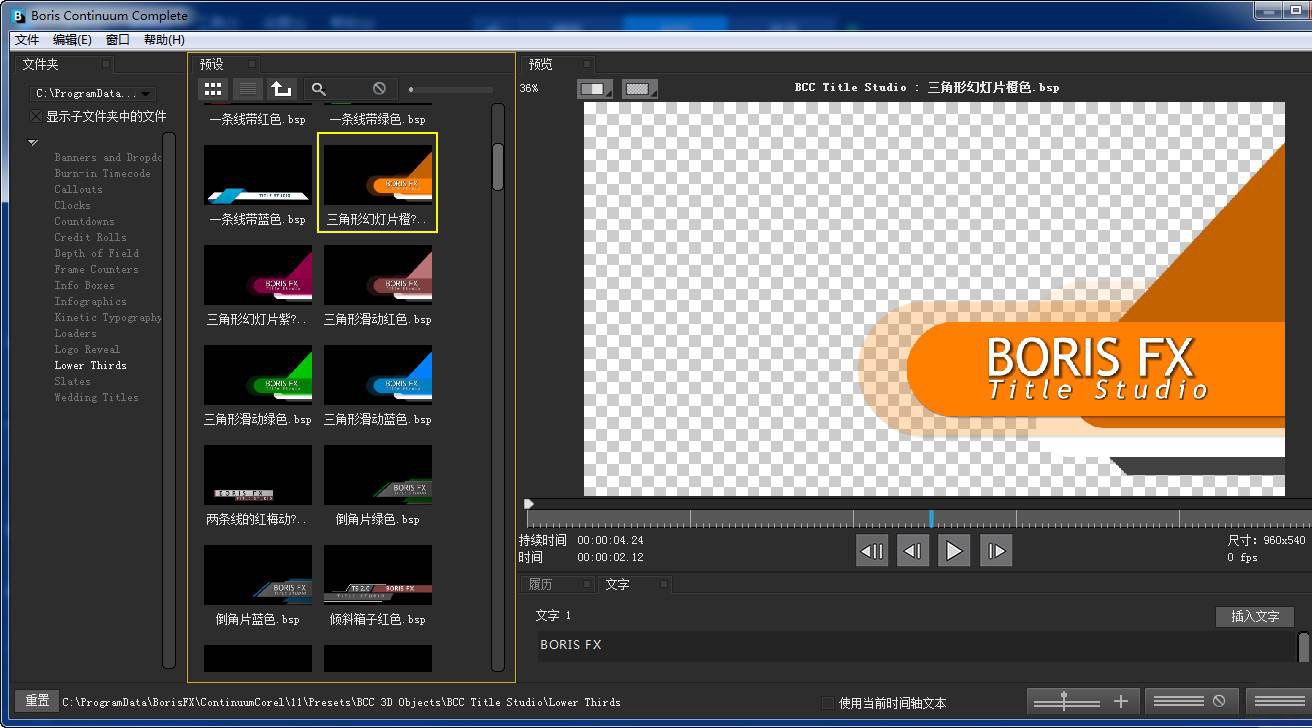The image size is (1312, 728).
Task: Open the 文件 menu
Action: 27,40
